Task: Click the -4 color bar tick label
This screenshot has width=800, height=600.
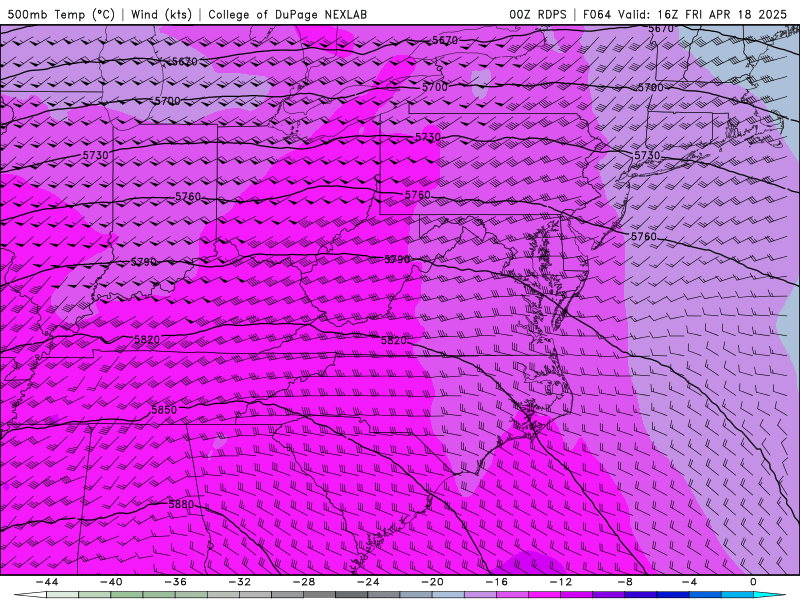Action: 689,582
